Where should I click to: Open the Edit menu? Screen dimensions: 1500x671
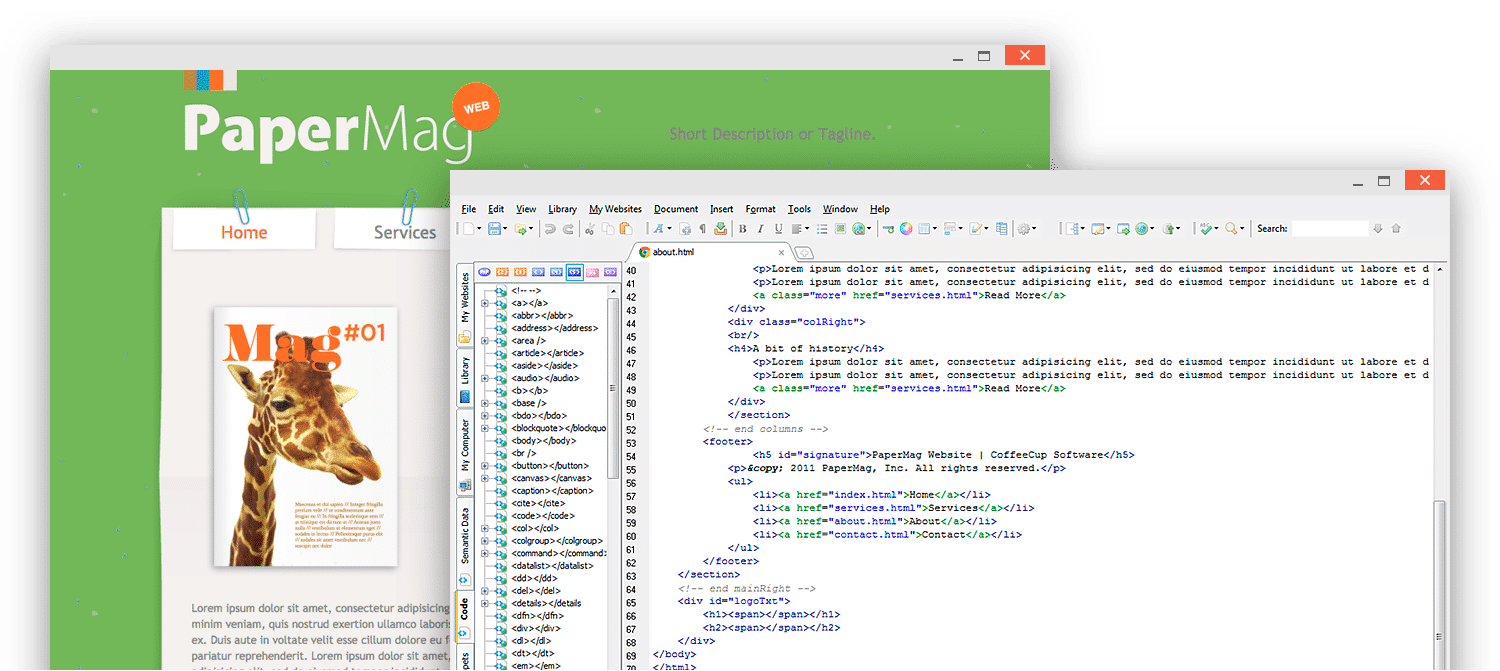click(496, 209)
